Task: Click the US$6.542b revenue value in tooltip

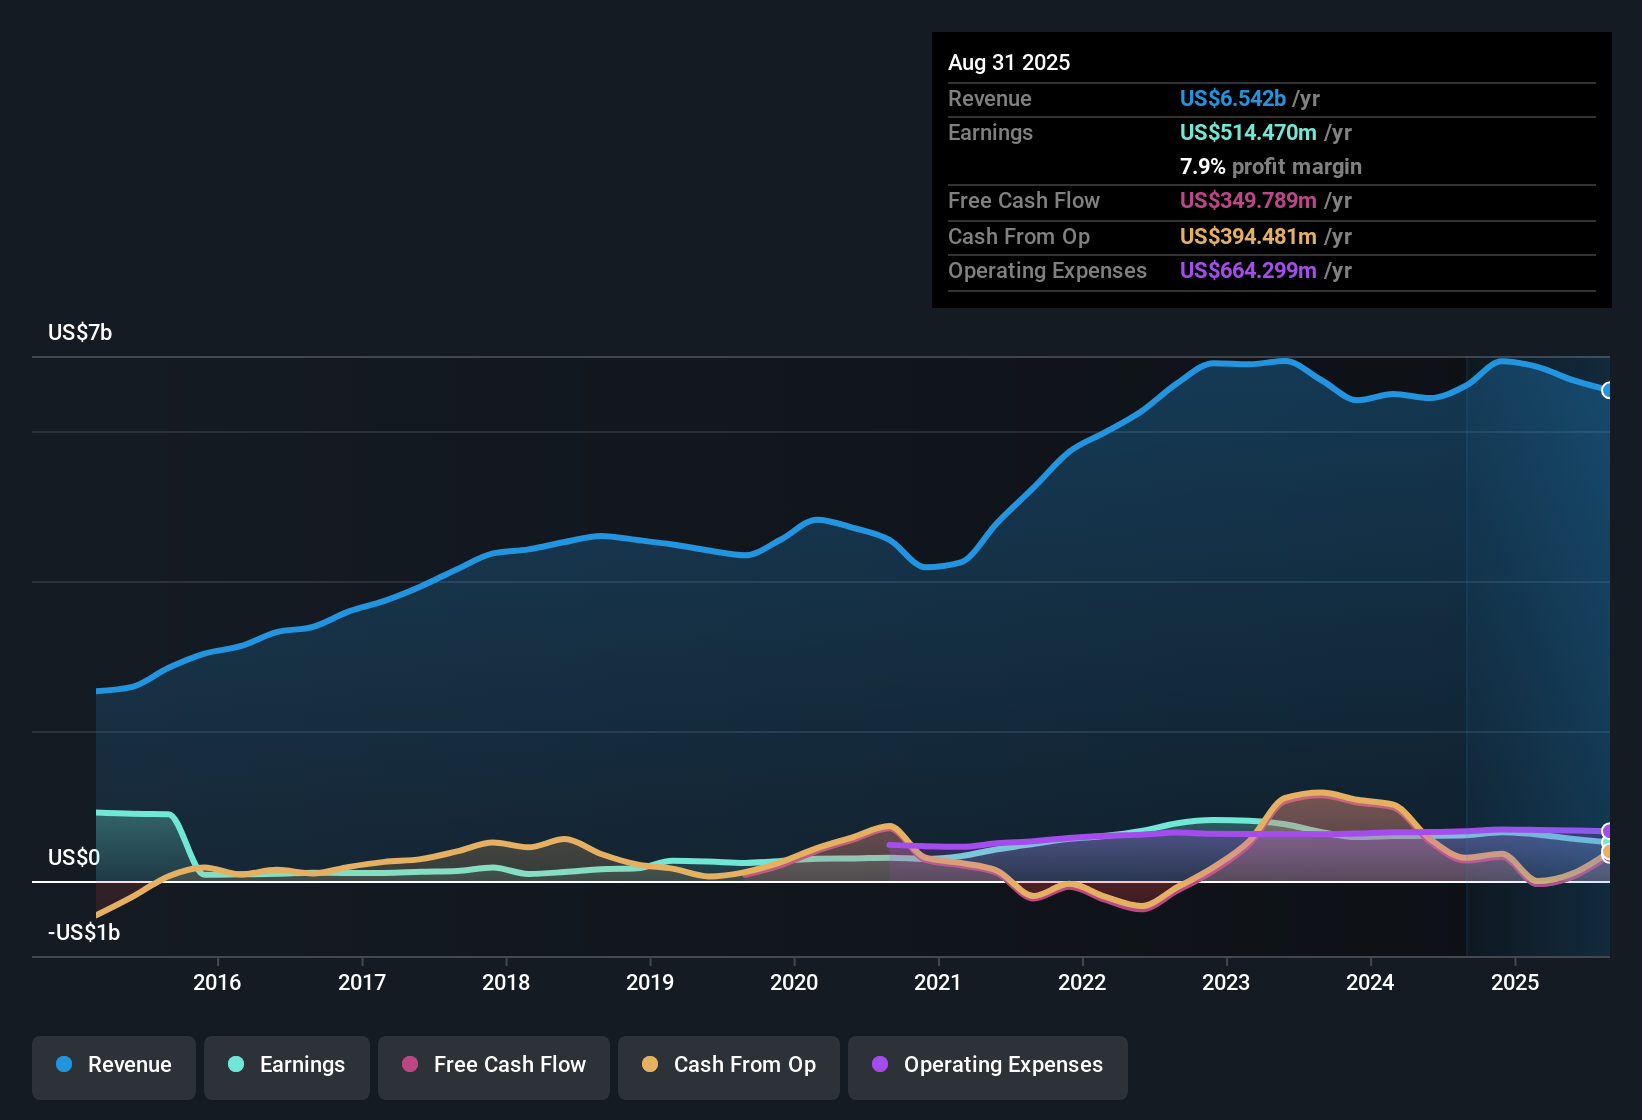Action: (x=1232, y=98)
